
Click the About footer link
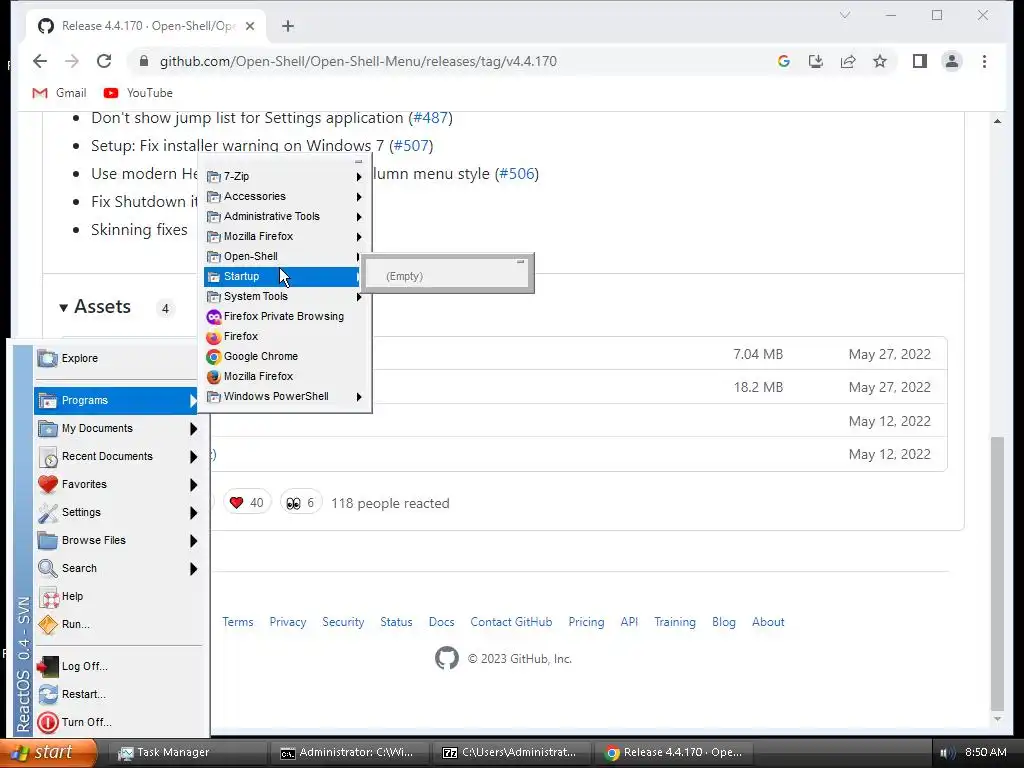[768, 622]
